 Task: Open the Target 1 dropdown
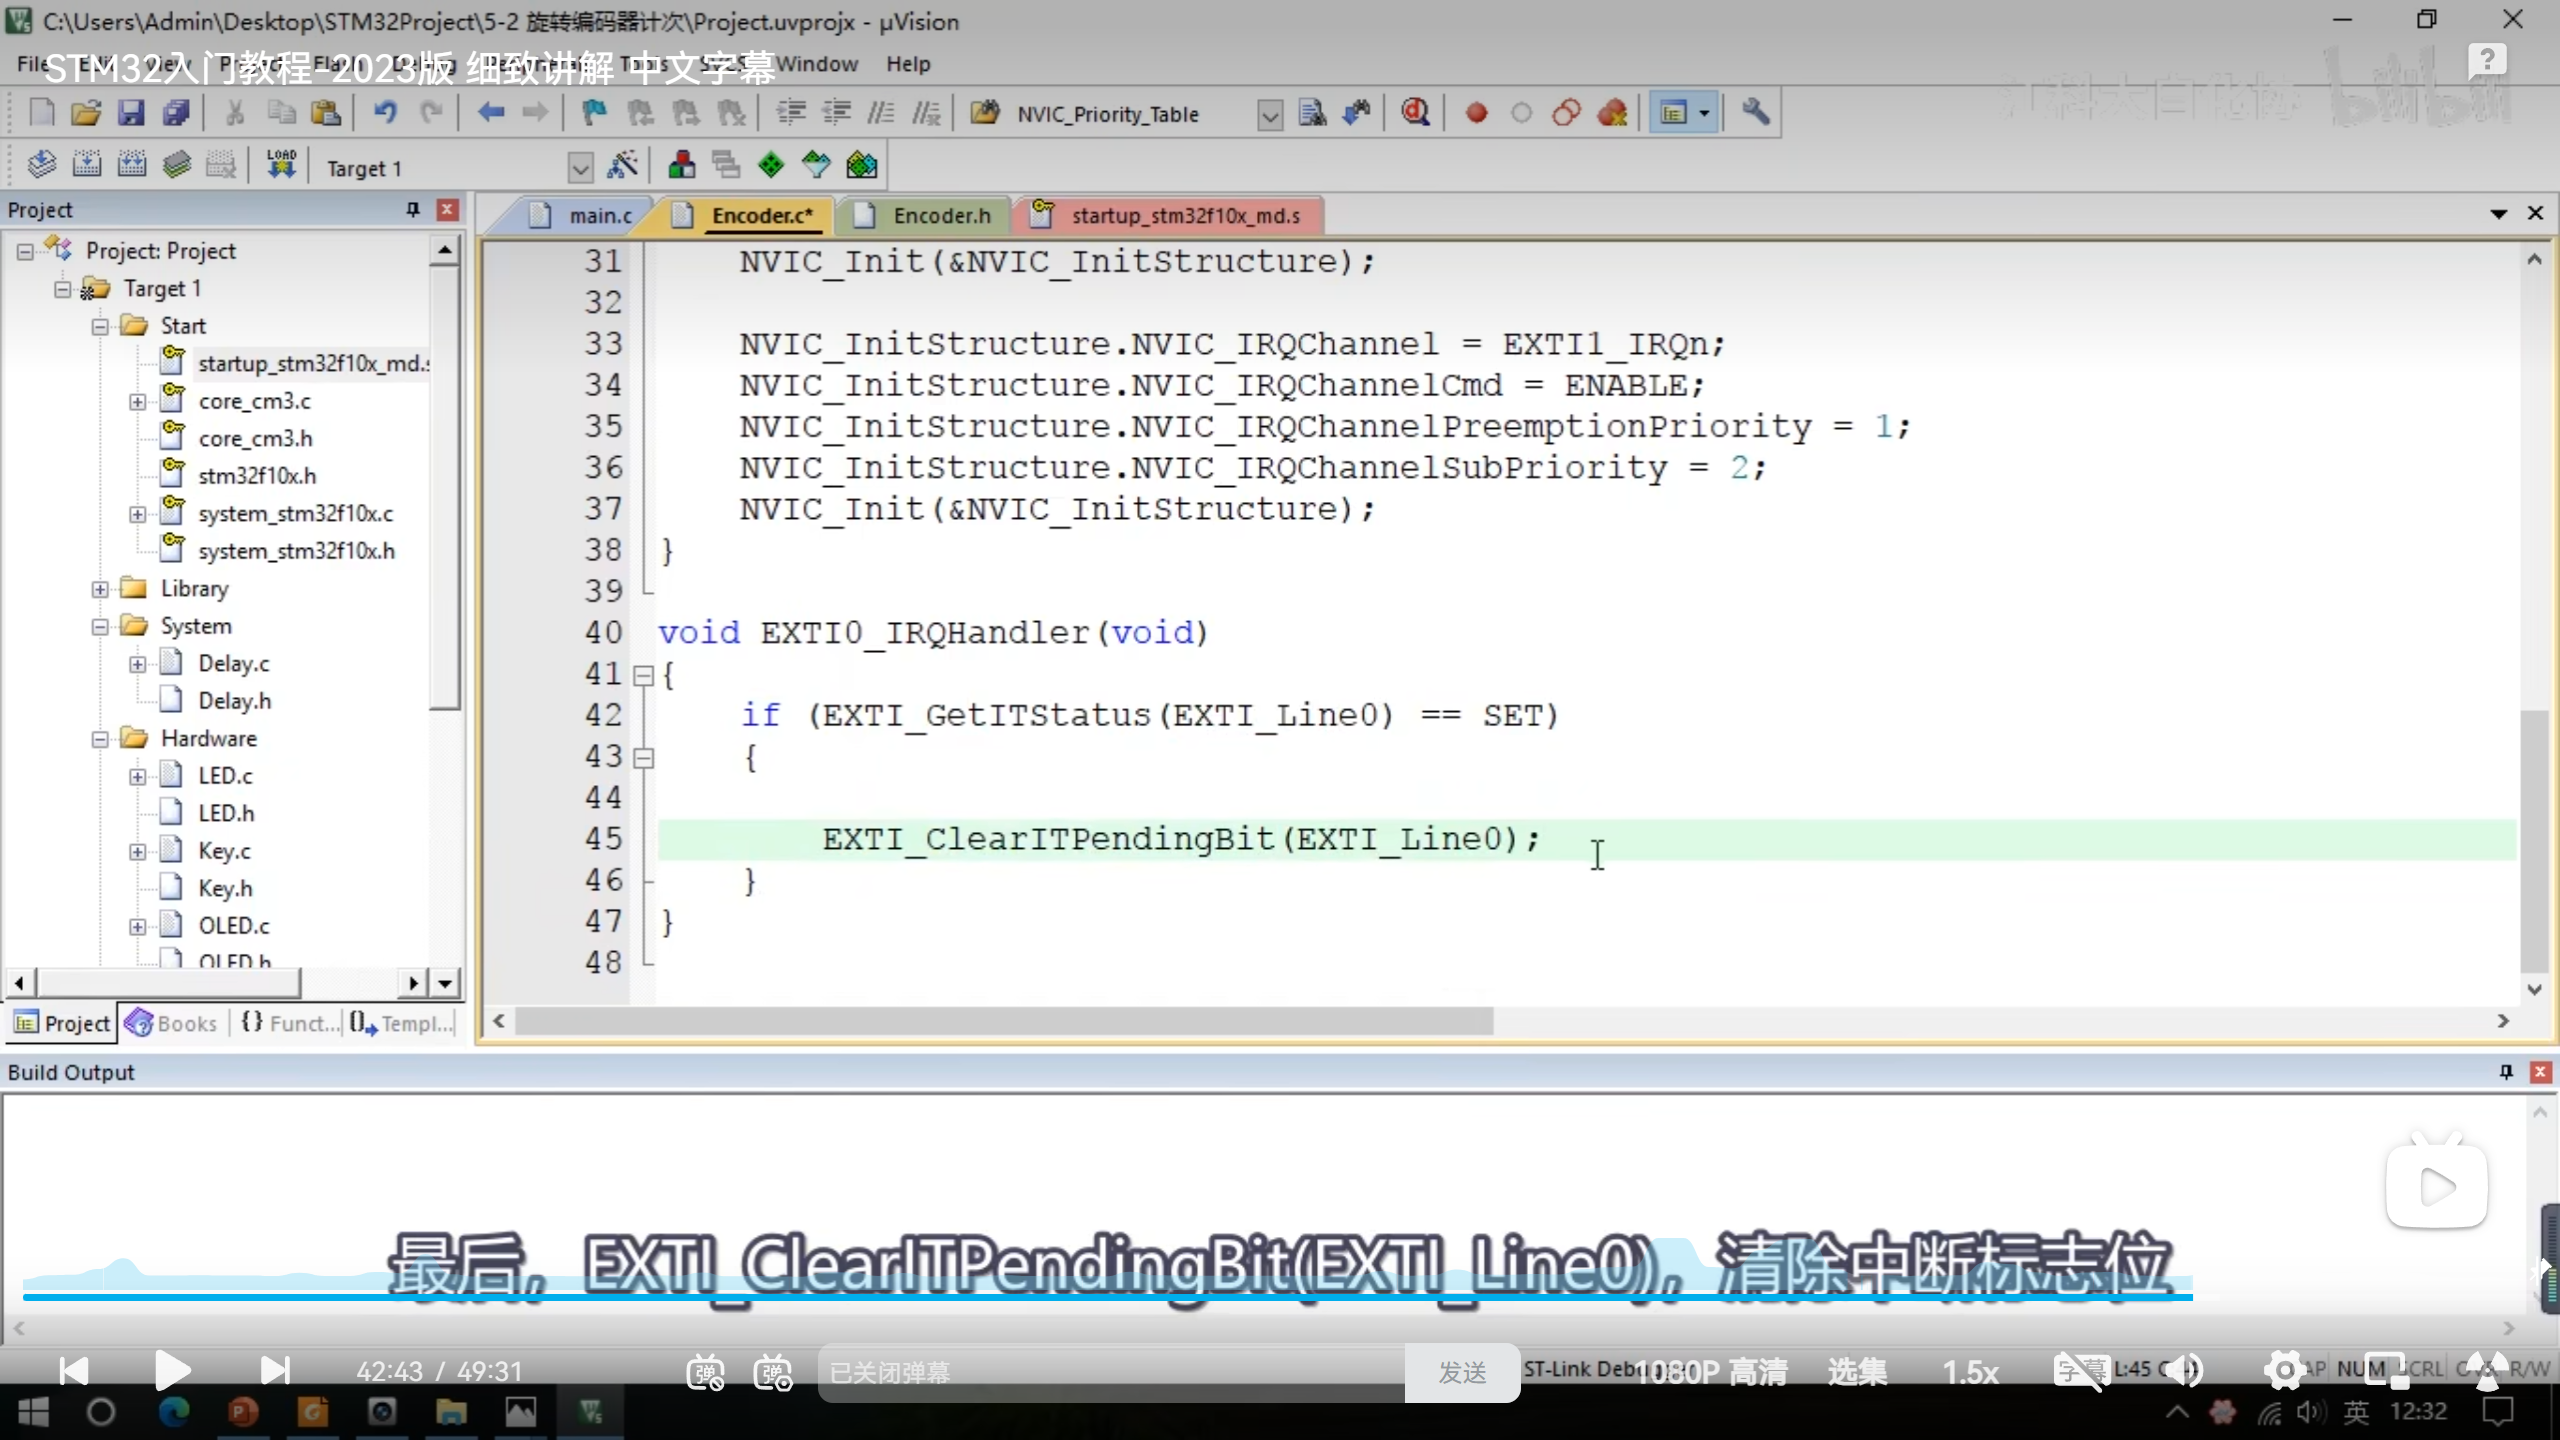580,168
